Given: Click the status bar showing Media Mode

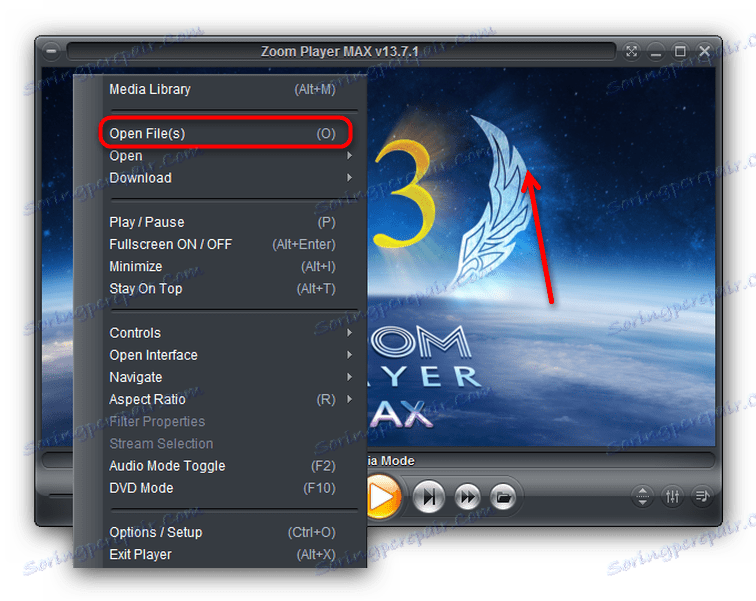Looking at the screenshot, I should (540, 461).
